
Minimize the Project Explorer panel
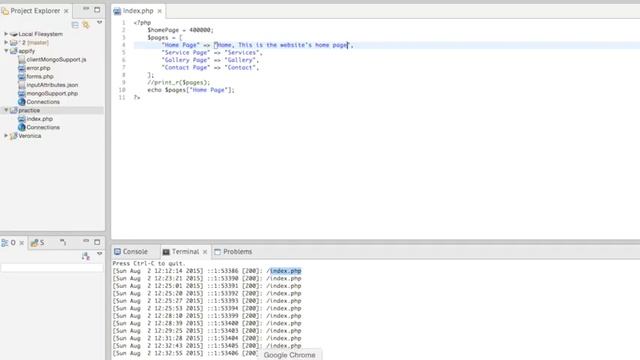tap(86, 9)
